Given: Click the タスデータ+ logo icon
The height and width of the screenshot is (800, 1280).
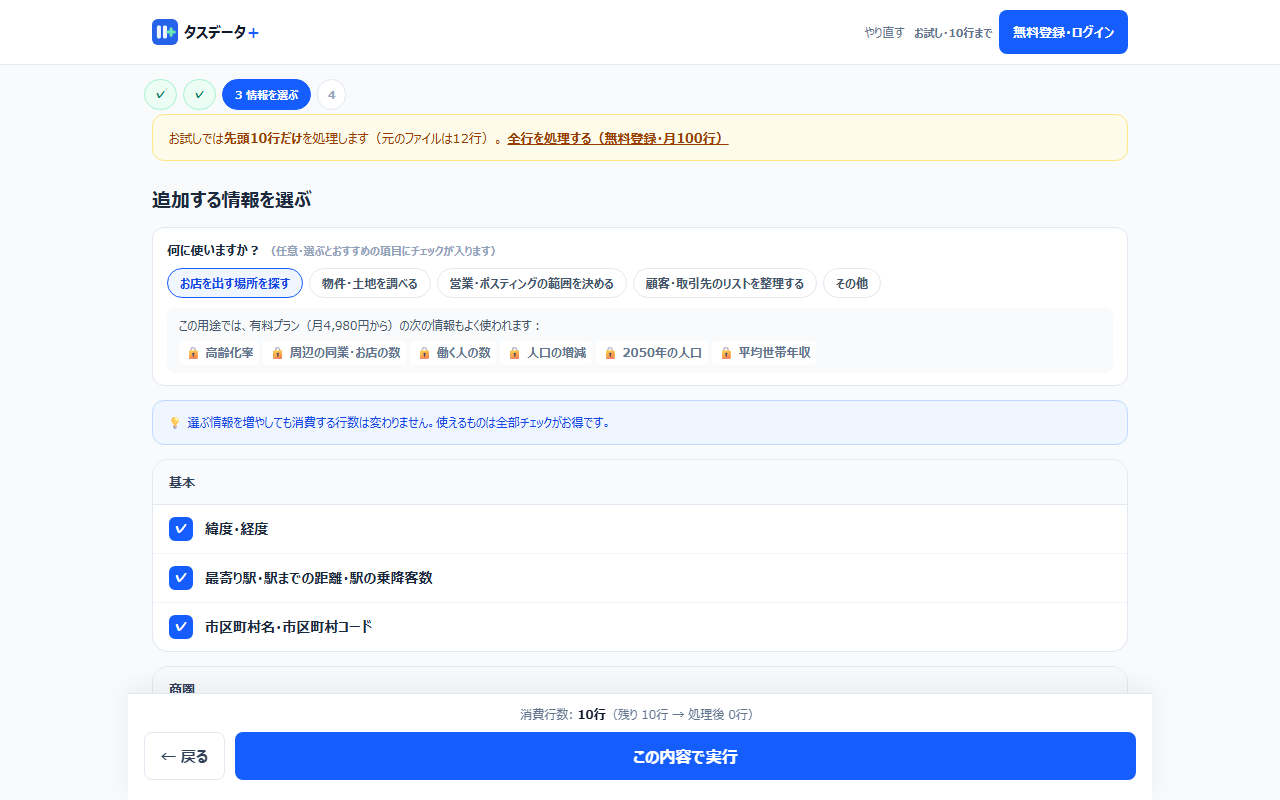Looking at the screenshot, I should coord(165,32).
